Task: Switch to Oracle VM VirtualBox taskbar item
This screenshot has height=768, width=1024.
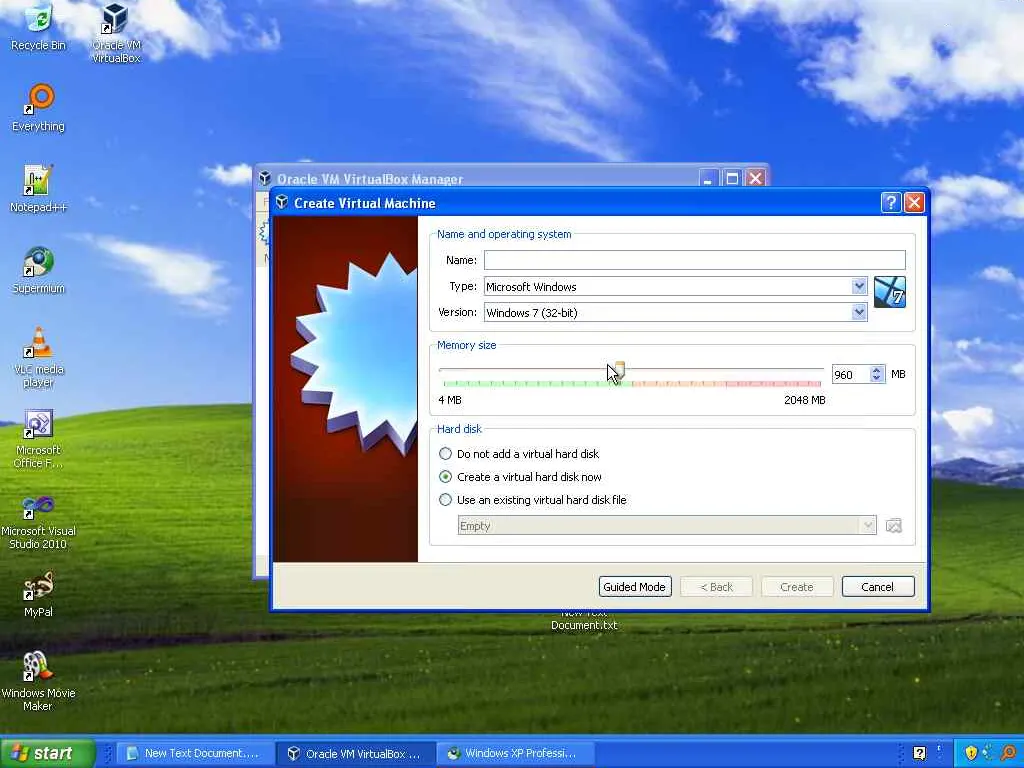Action: (355, 753)
